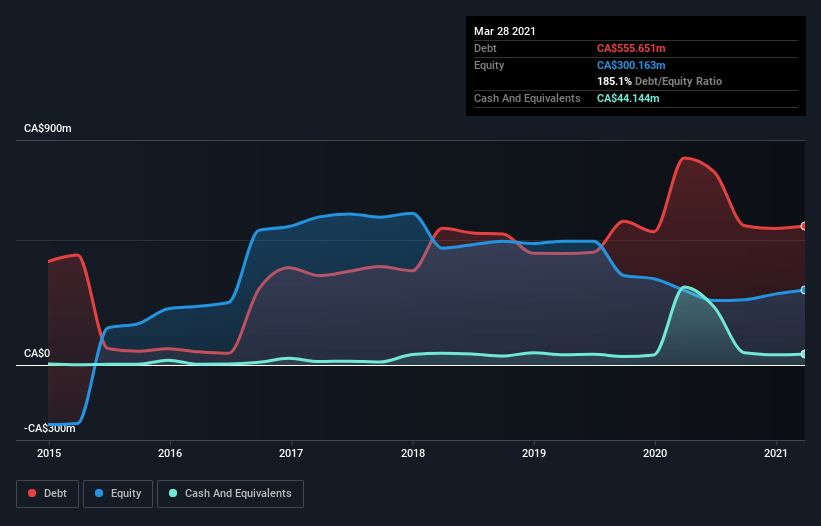Image resolution: width=821 pixels, height=526 pixels.
Task: Select the 2021 x-axis label
Action: pos(776,453)
